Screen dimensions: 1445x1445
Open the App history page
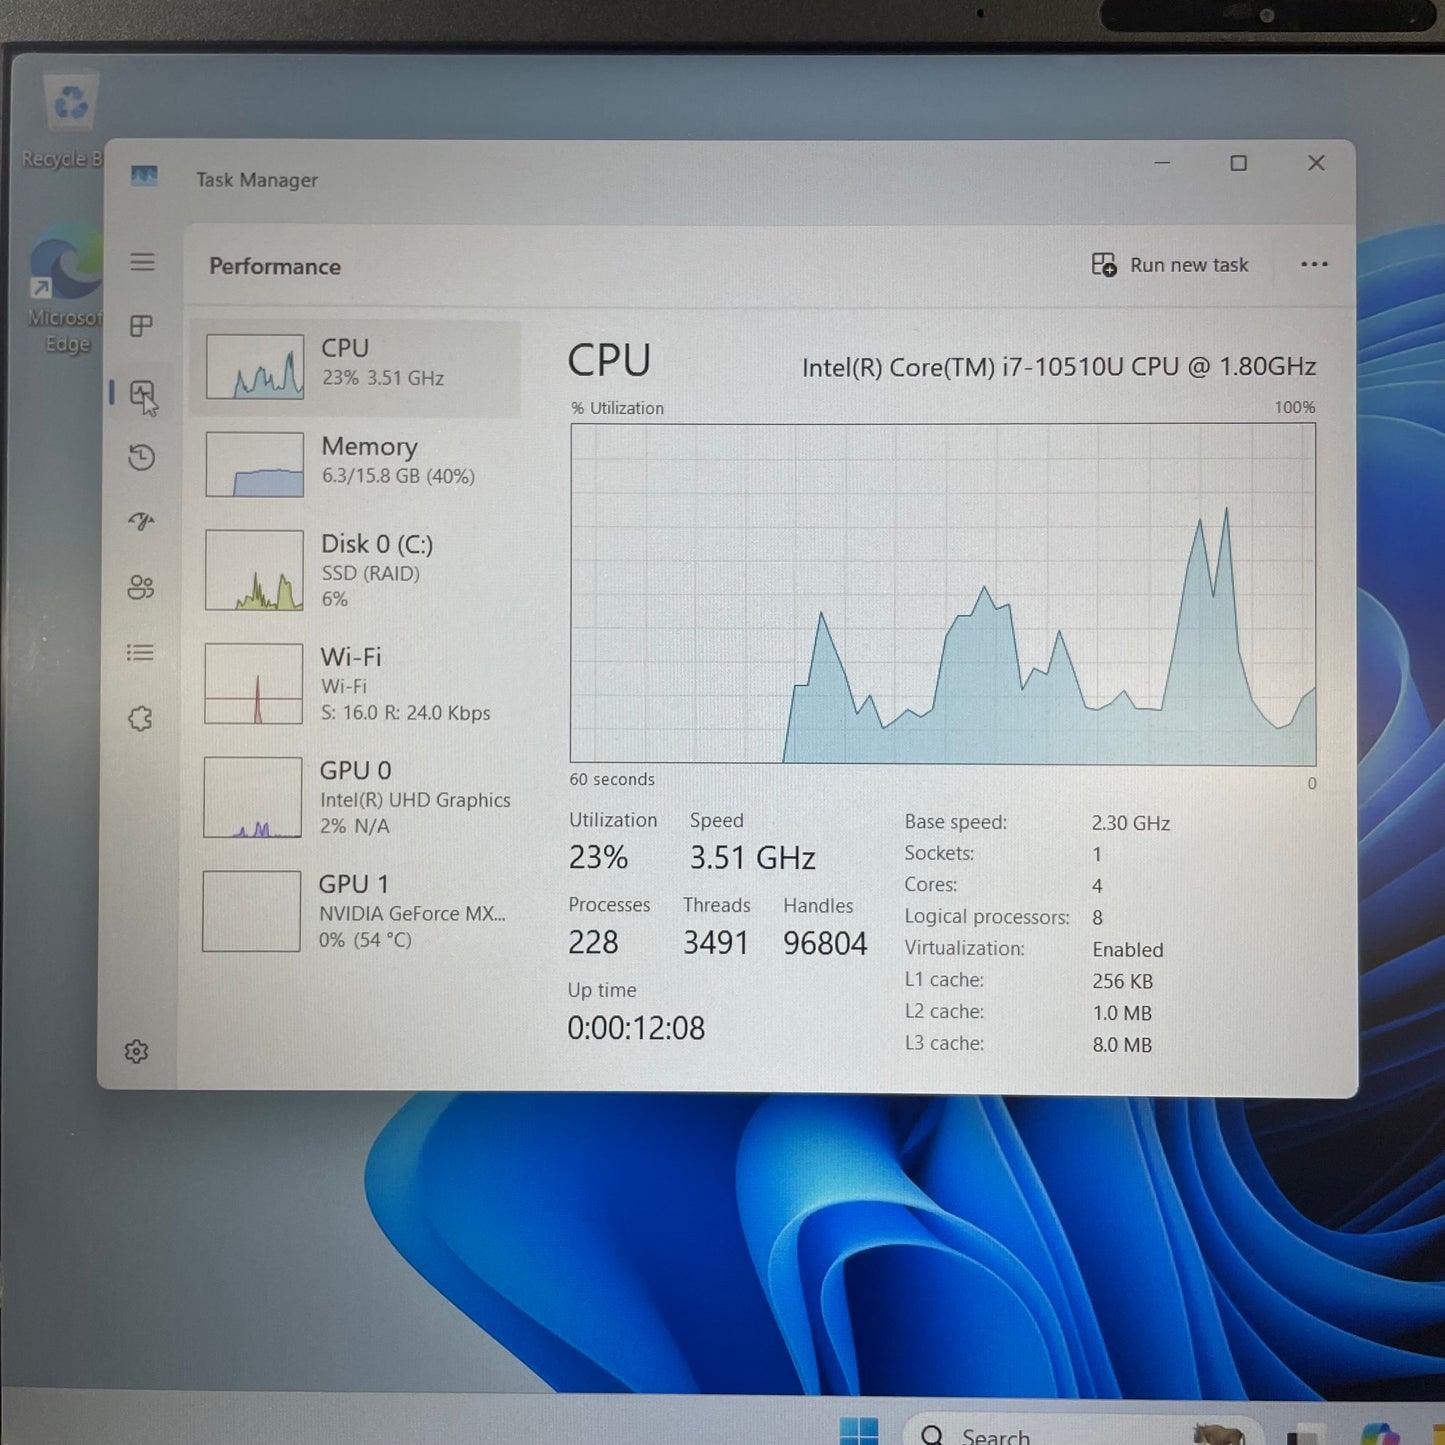coord(142,458)
